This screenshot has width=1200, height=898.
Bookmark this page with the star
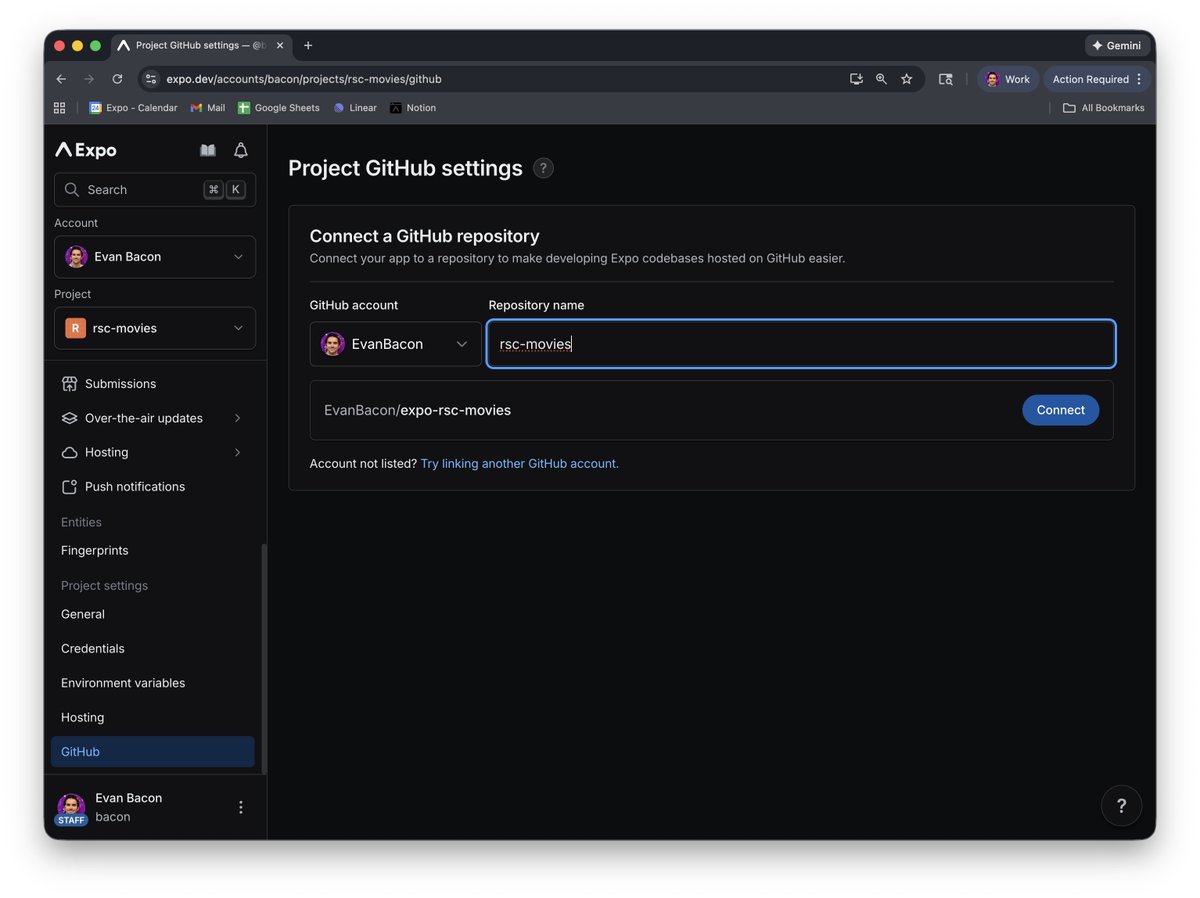907,79
